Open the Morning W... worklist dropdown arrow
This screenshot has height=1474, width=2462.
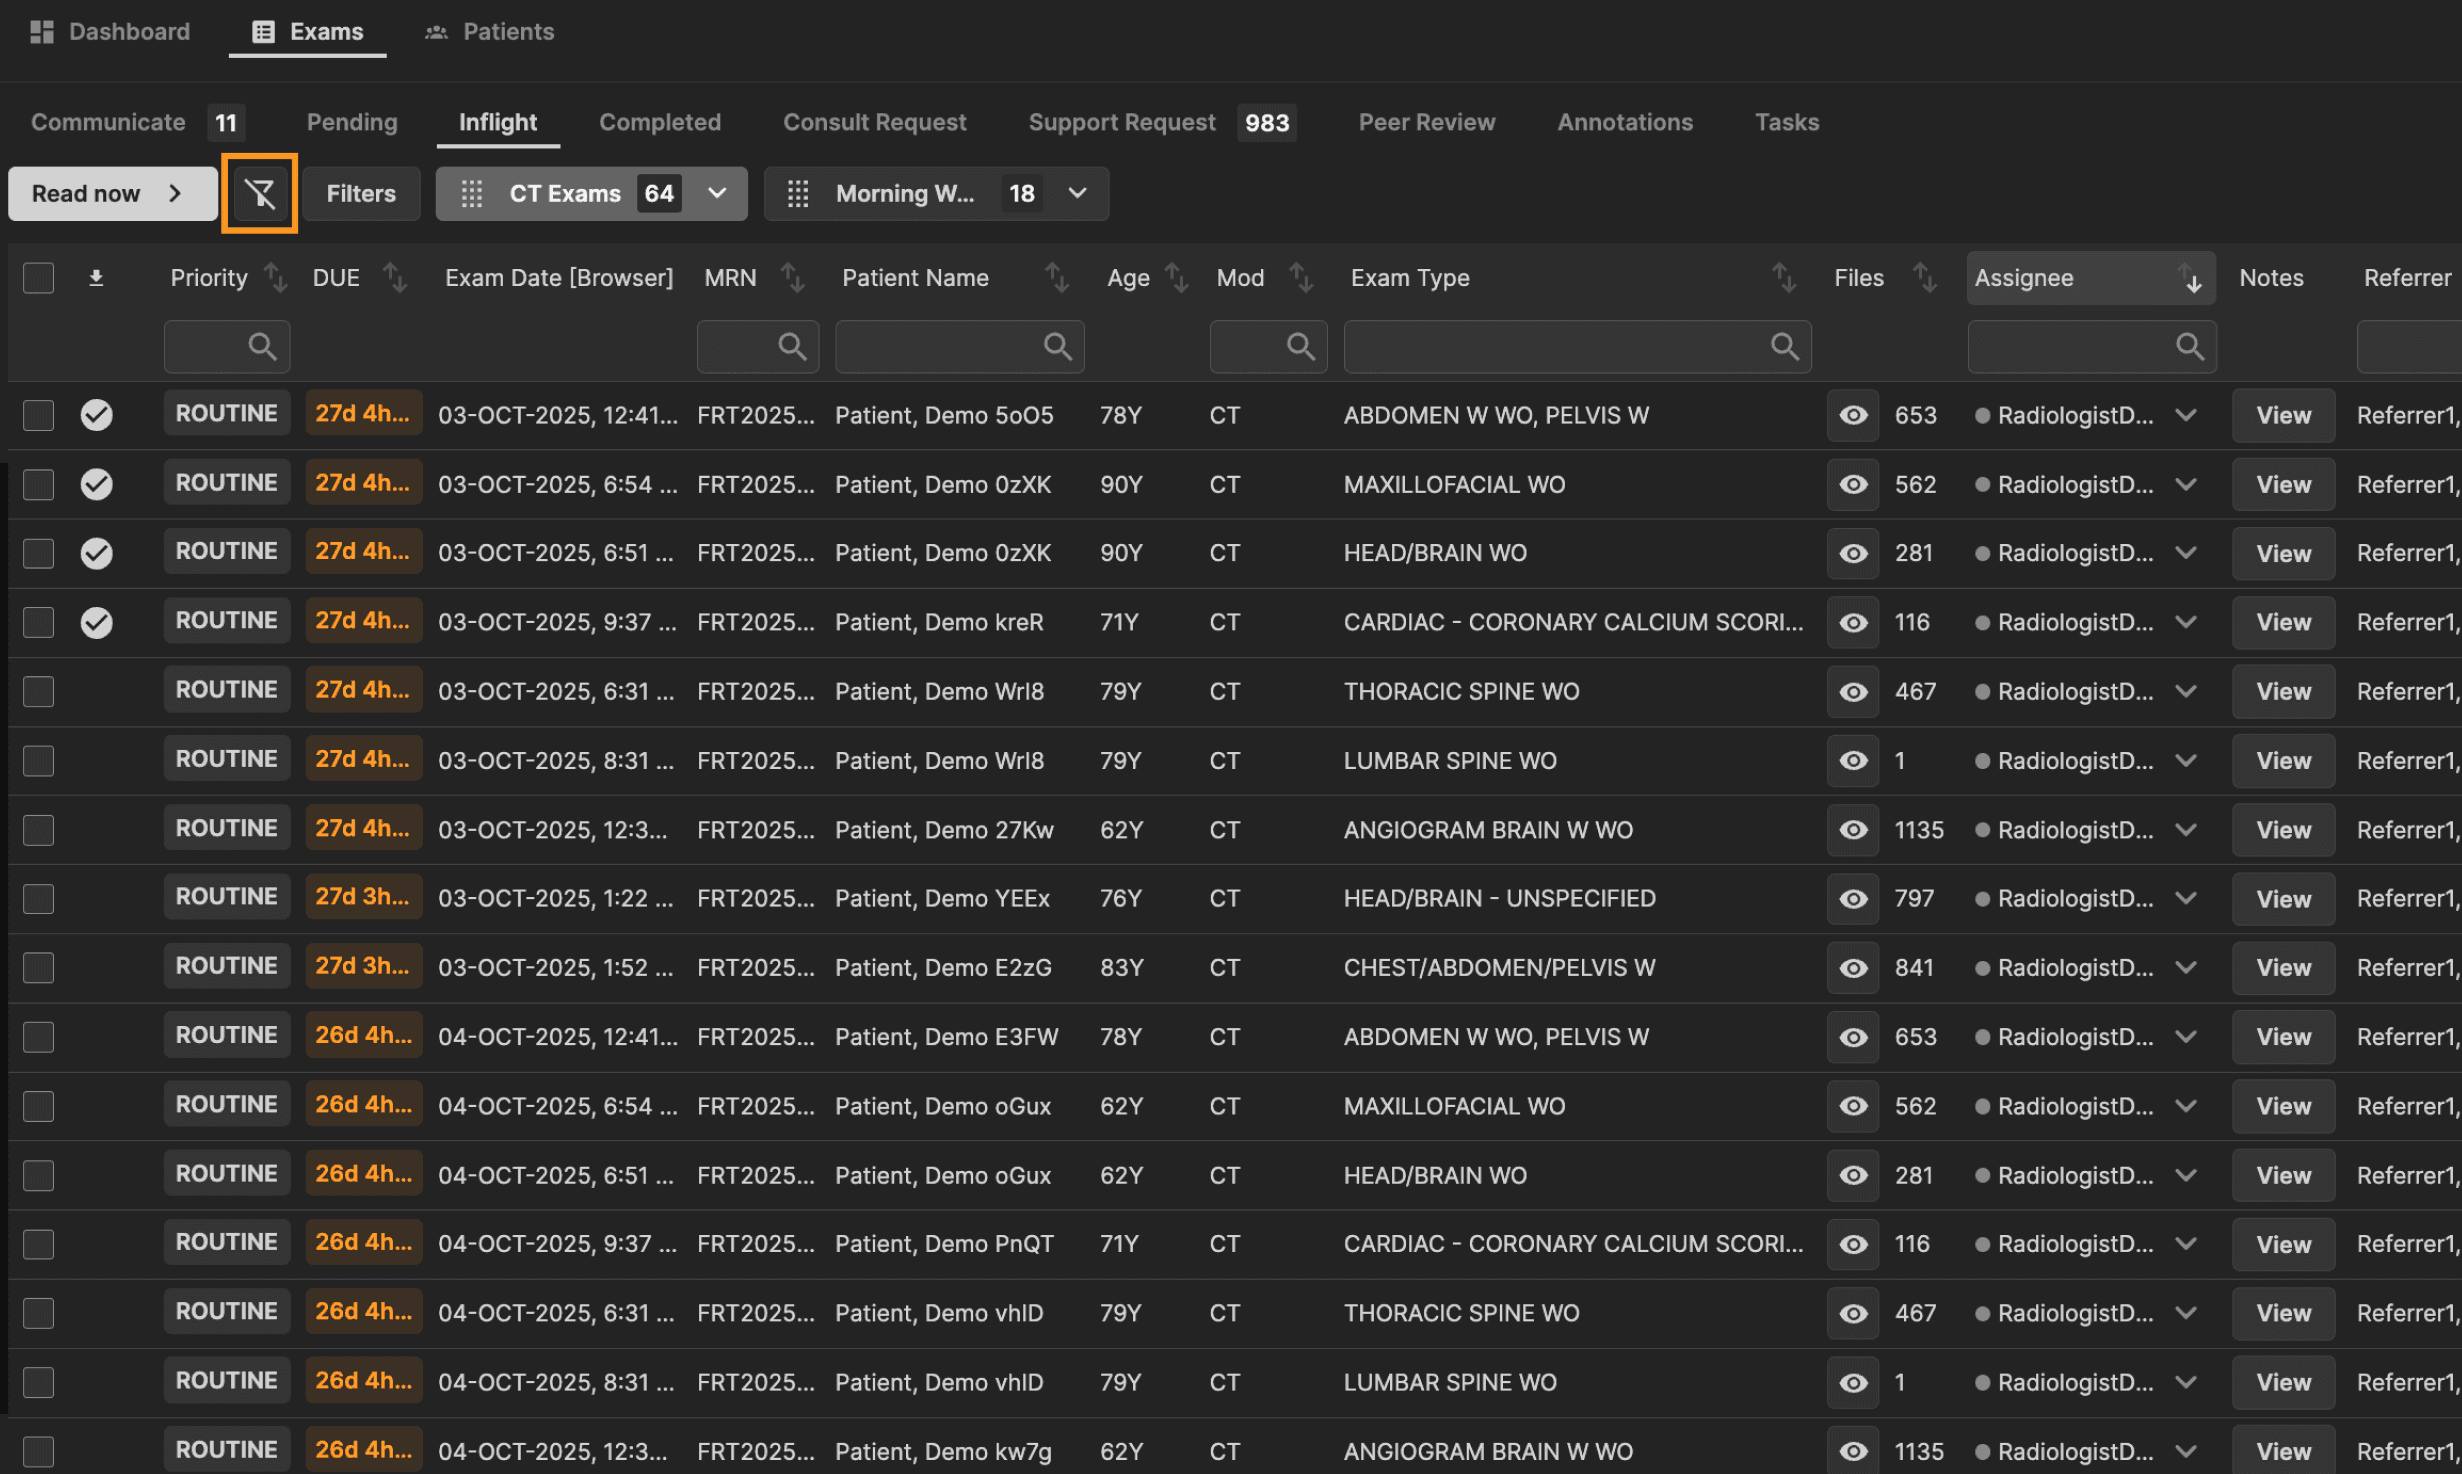click(1077, 193)
